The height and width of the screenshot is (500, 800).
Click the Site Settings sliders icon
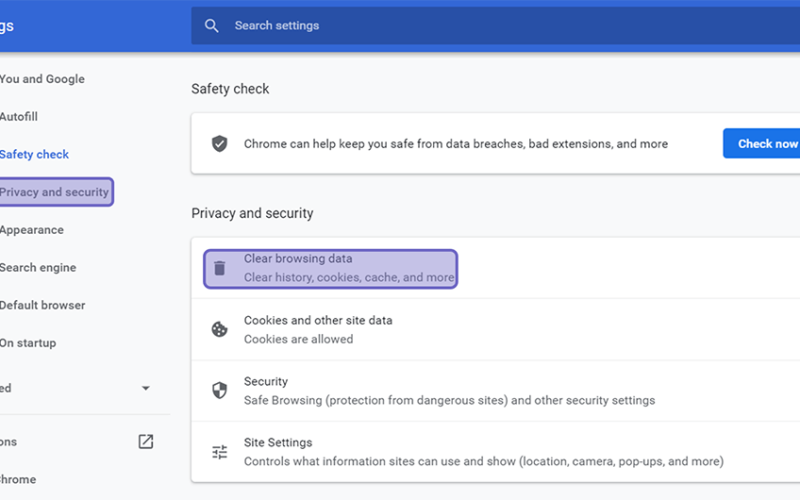tap(219, 452)
